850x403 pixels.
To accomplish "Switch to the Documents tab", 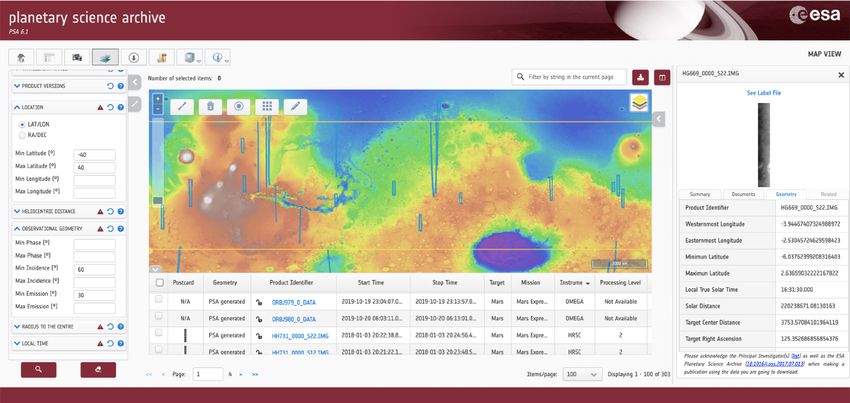I will pyautogui.click(x=743, y=194).
